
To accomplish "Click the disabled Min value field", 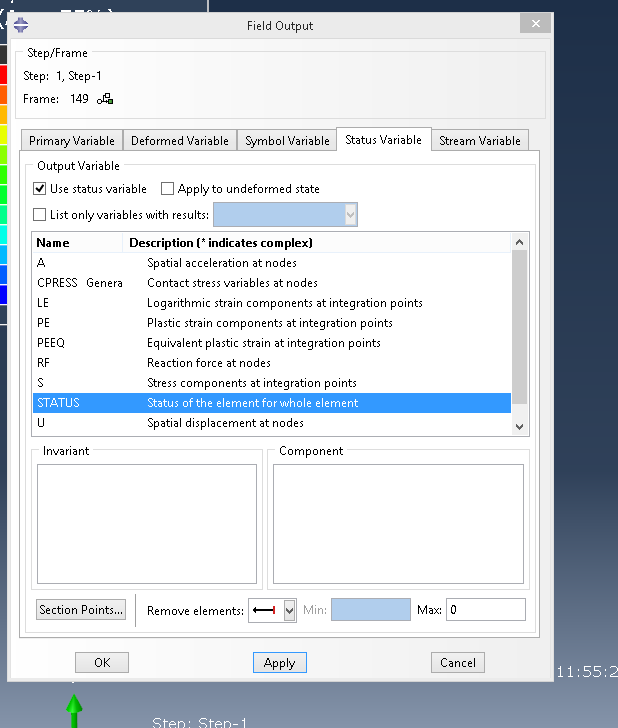I will click(x=371, y=610).
